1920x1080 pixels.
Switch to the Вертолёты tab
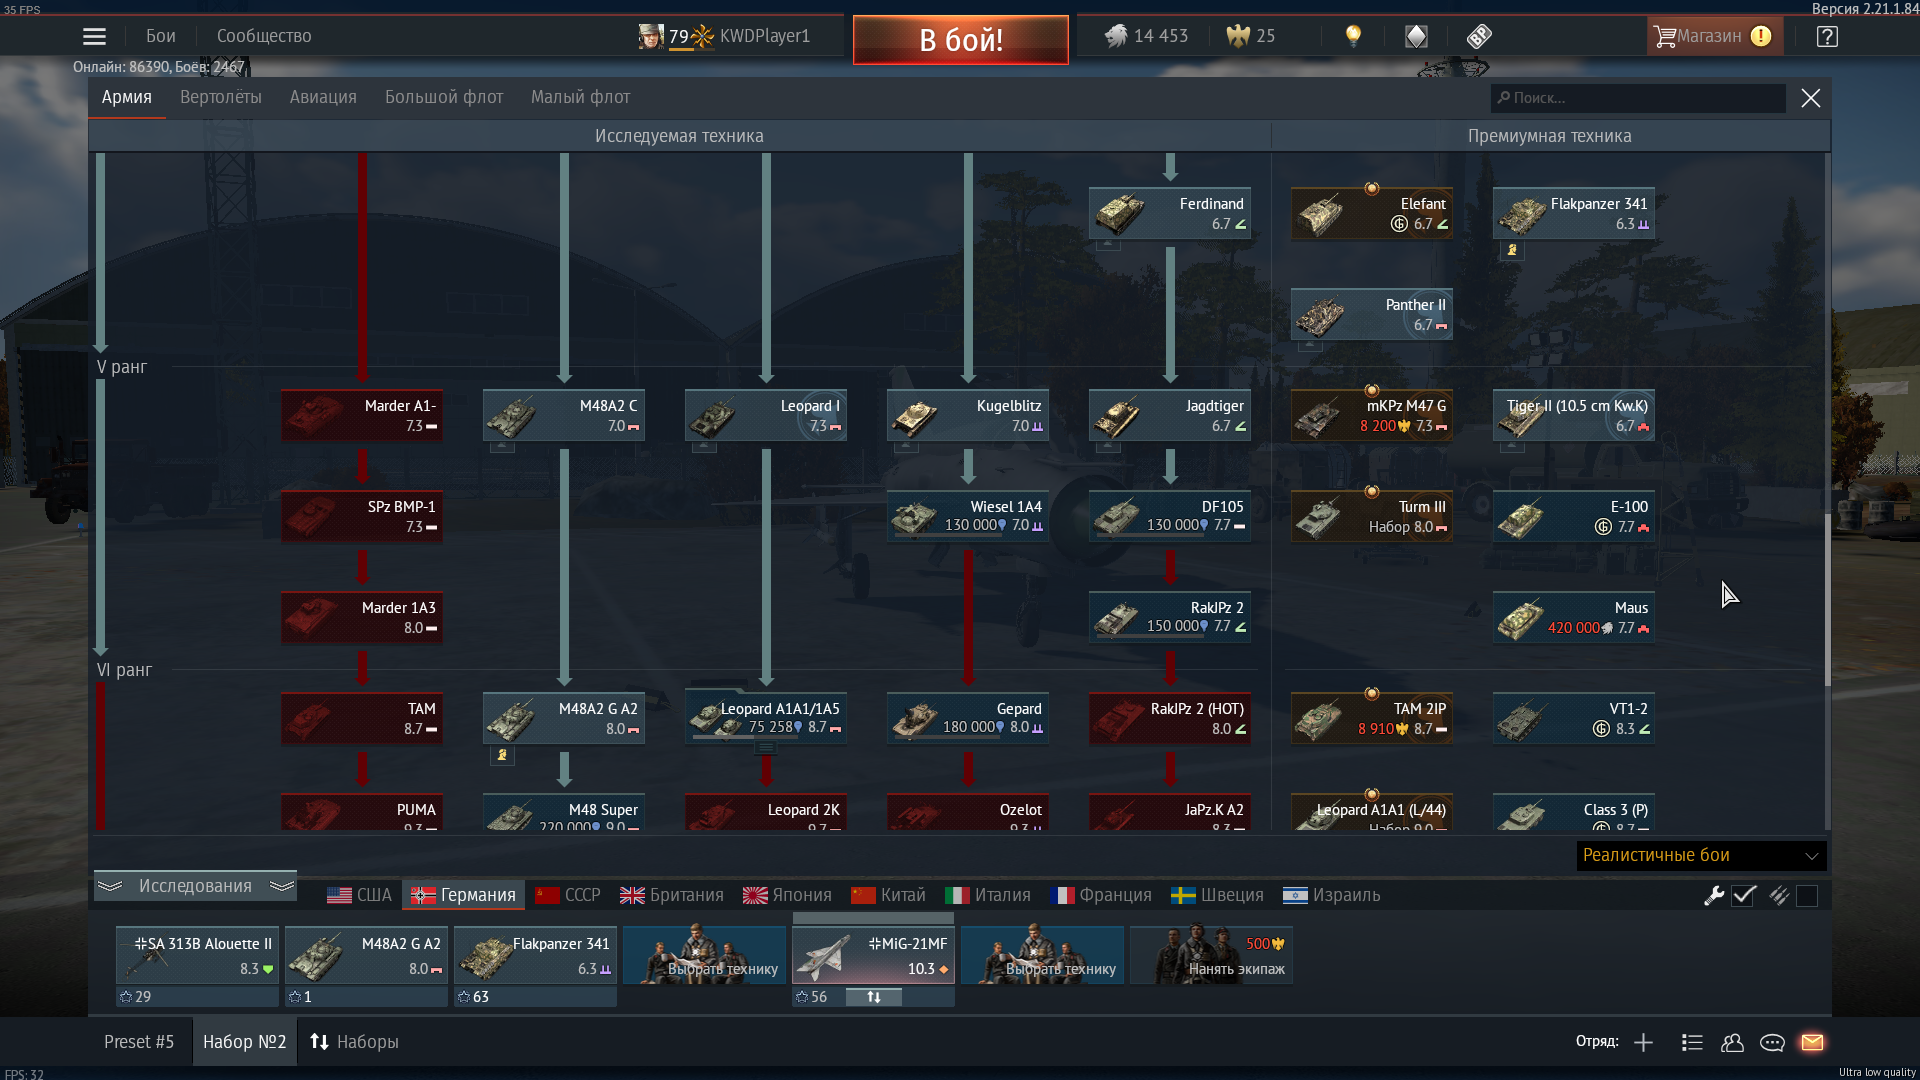pyautogui.click(x=221, y=97)
